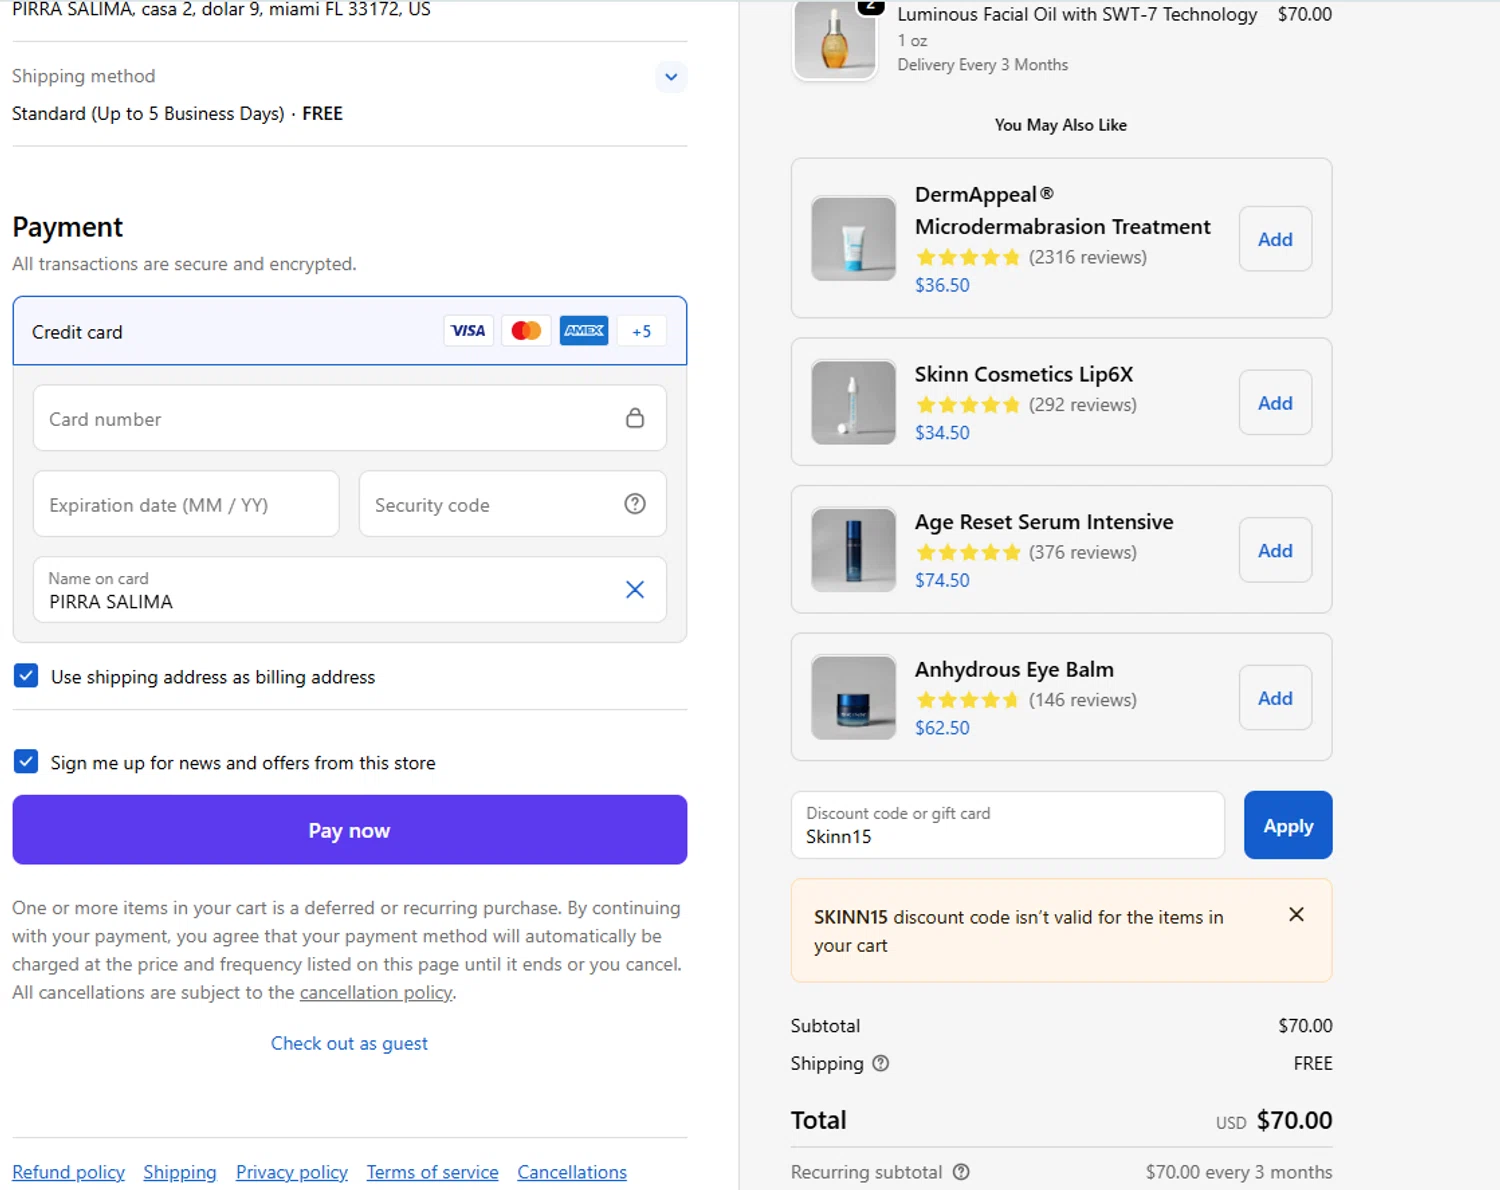Click the DermAppeal $36.50 price
This screenshot has width=1500, height=1190.
click(942, 285)
